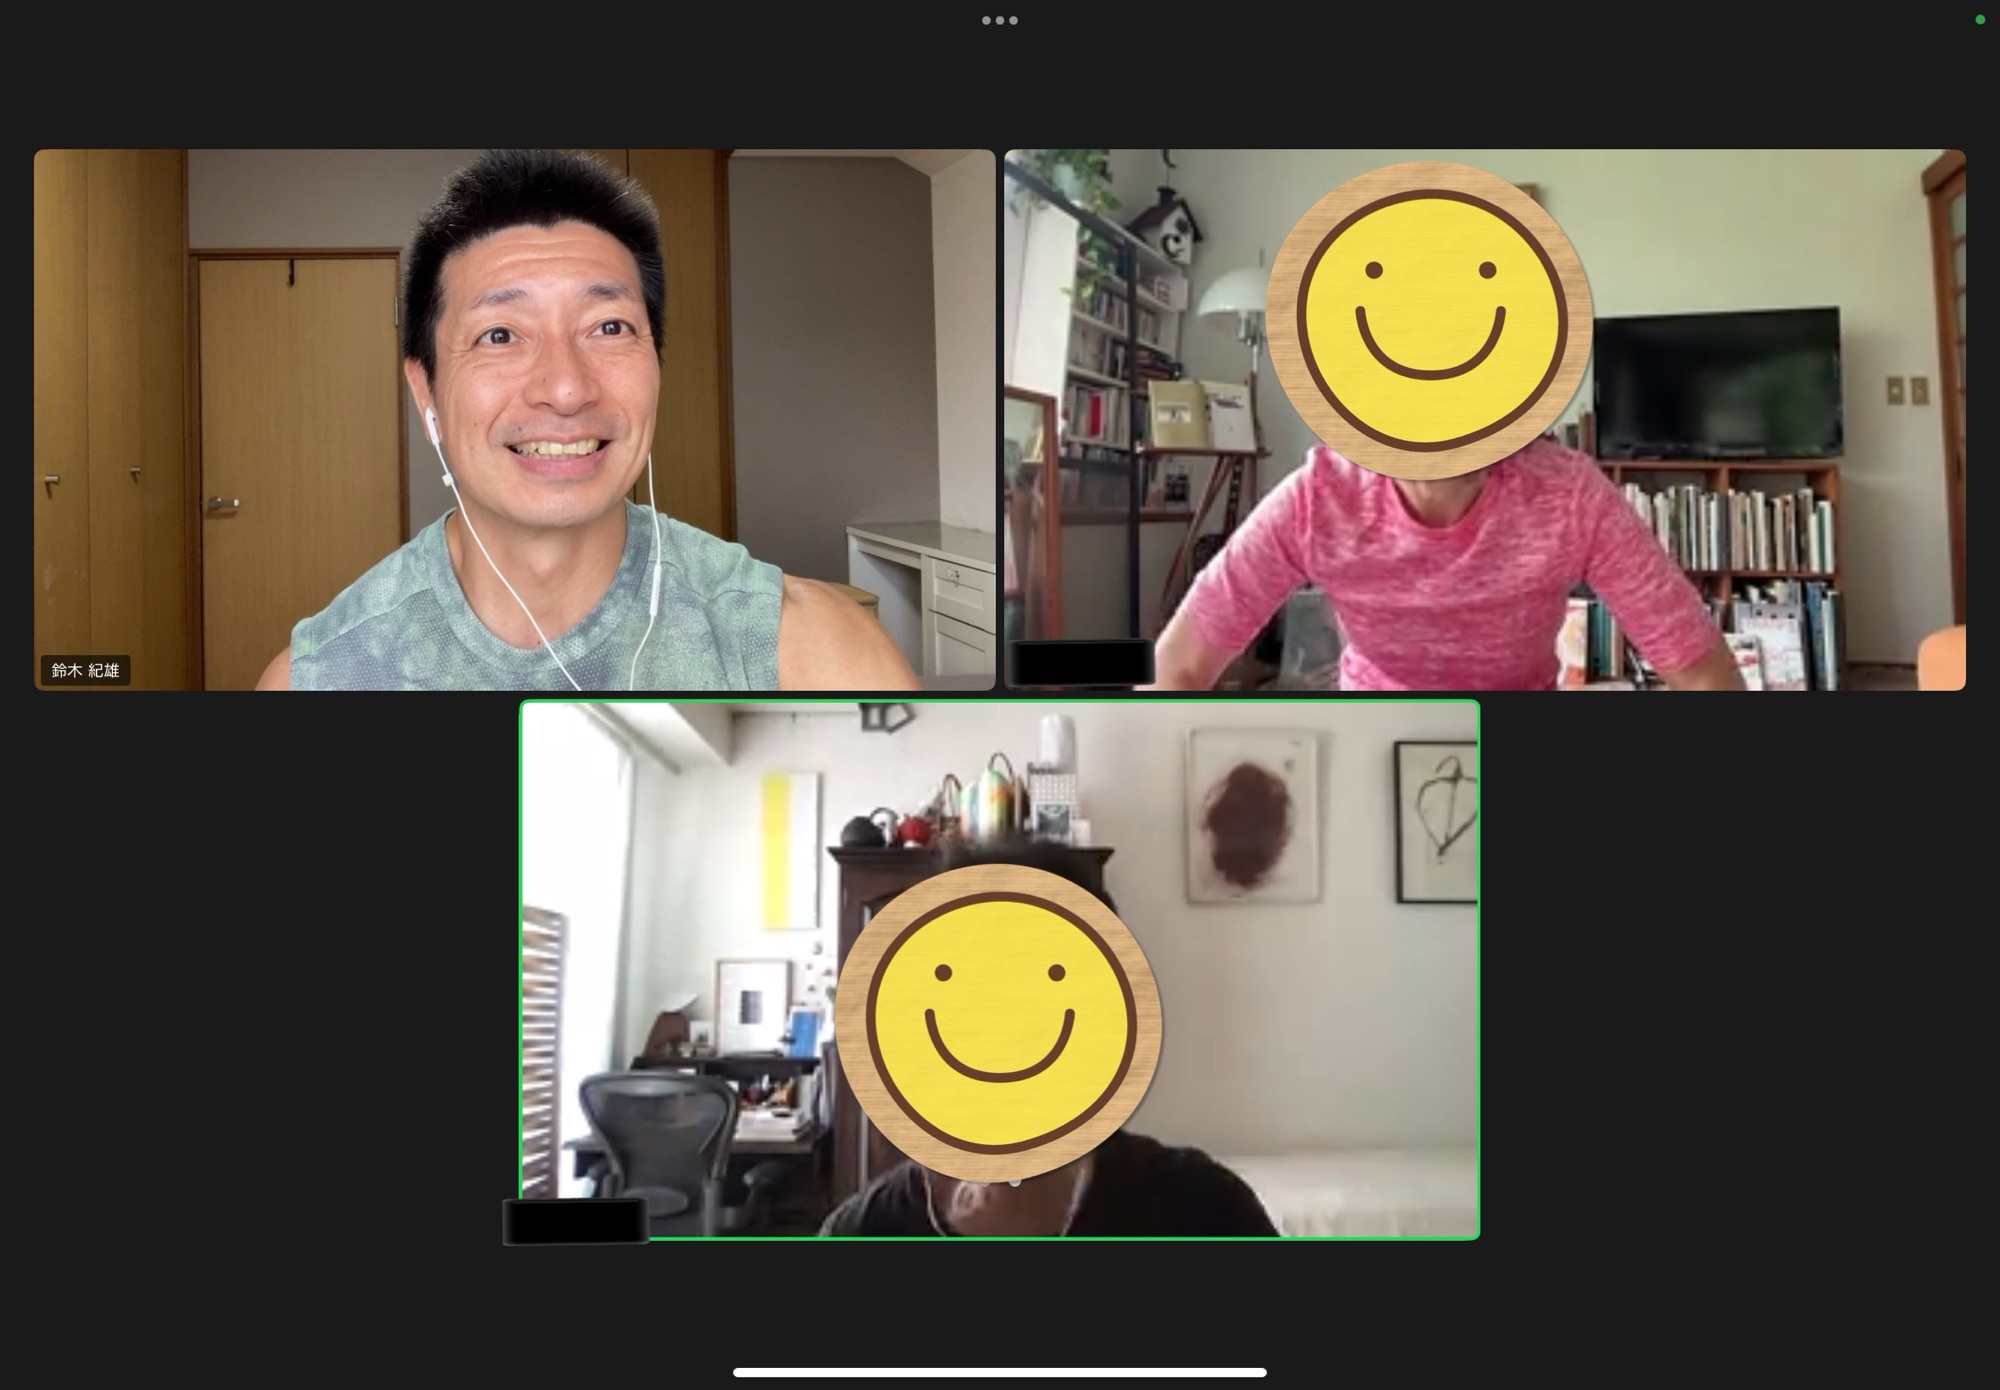The width and height of the screenshot is (2000, 1390).
Task: Click the 鈴木 紀雄 name label
Action: 85,670
